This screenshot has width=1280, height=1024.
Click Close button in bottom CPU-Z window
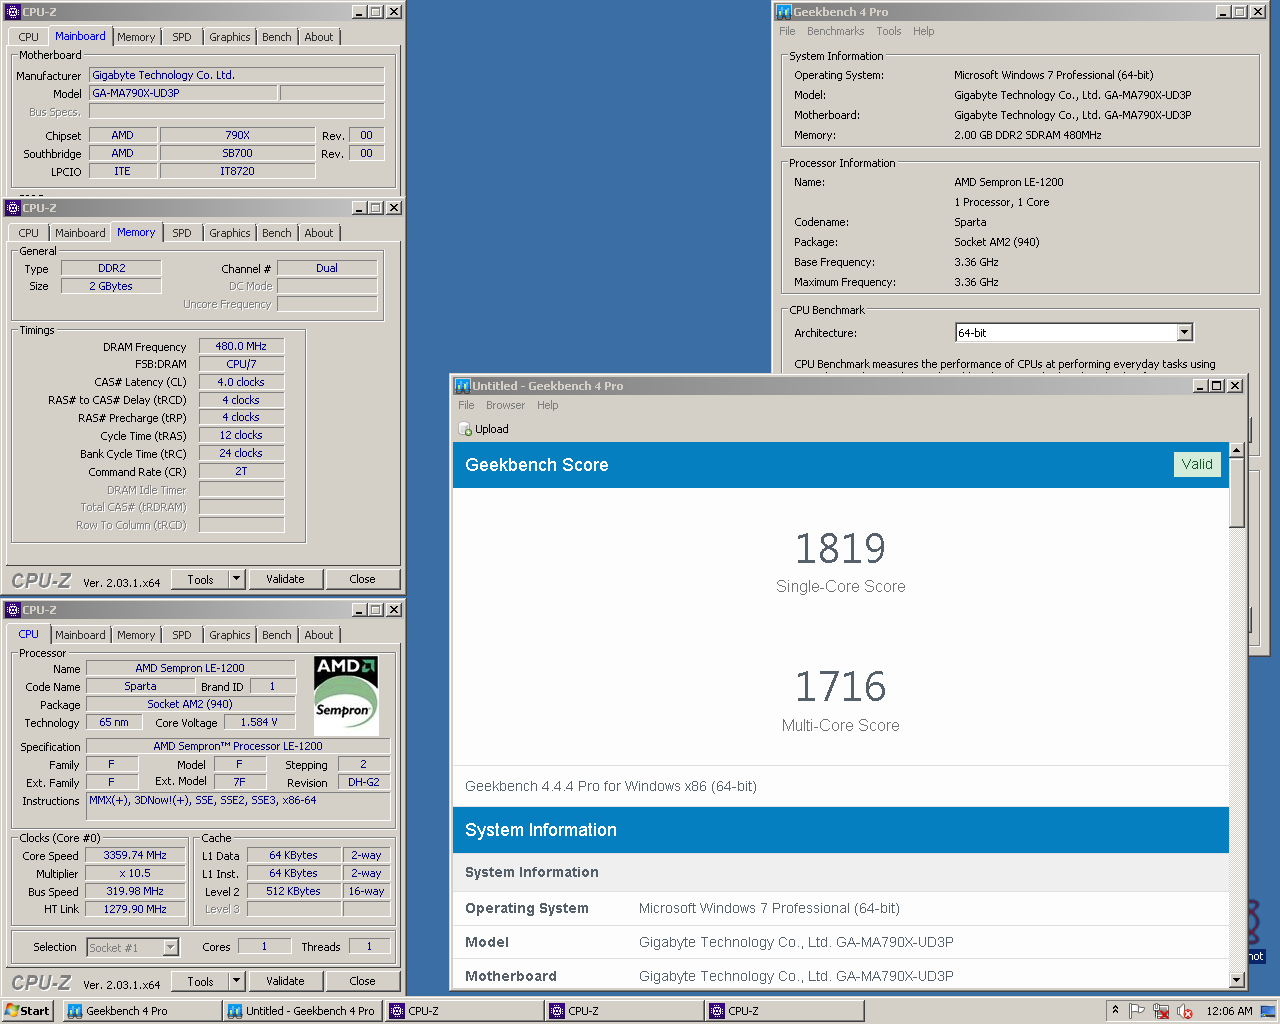[362, 982]
